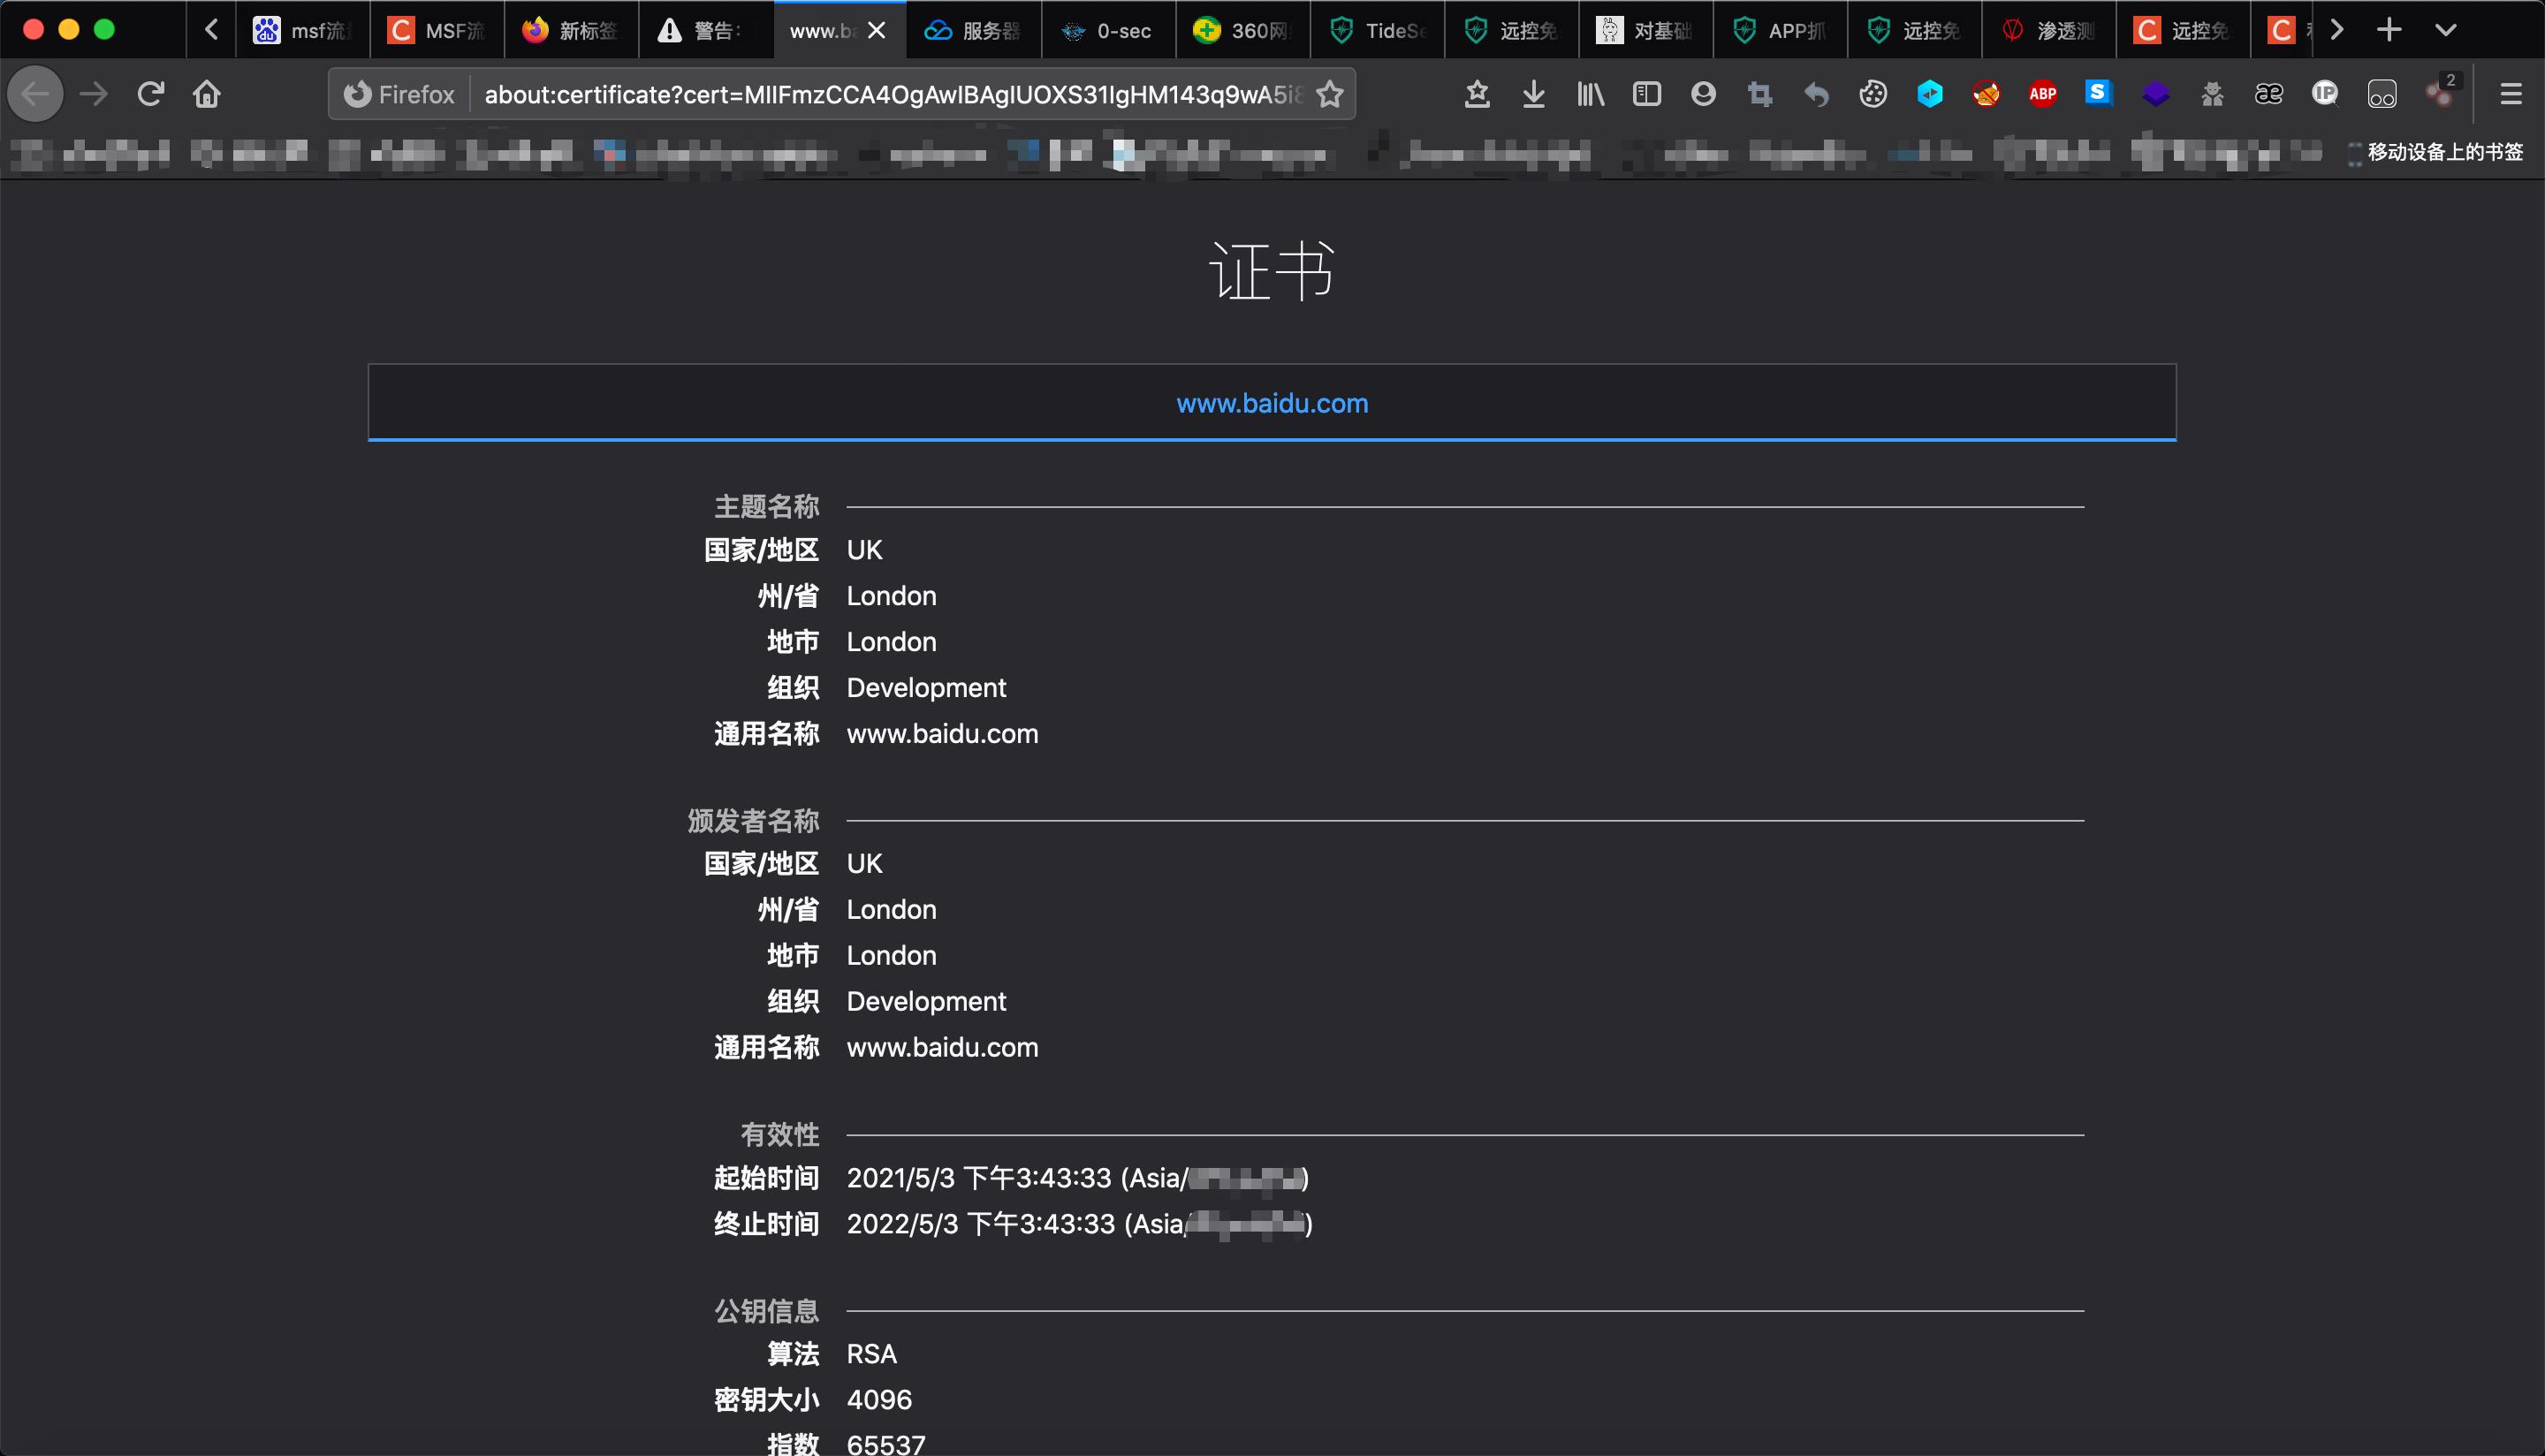Take a screenshot with crop icon
The height and width of the screenshot is (1456, 2545).
[x=1760, y=94]
